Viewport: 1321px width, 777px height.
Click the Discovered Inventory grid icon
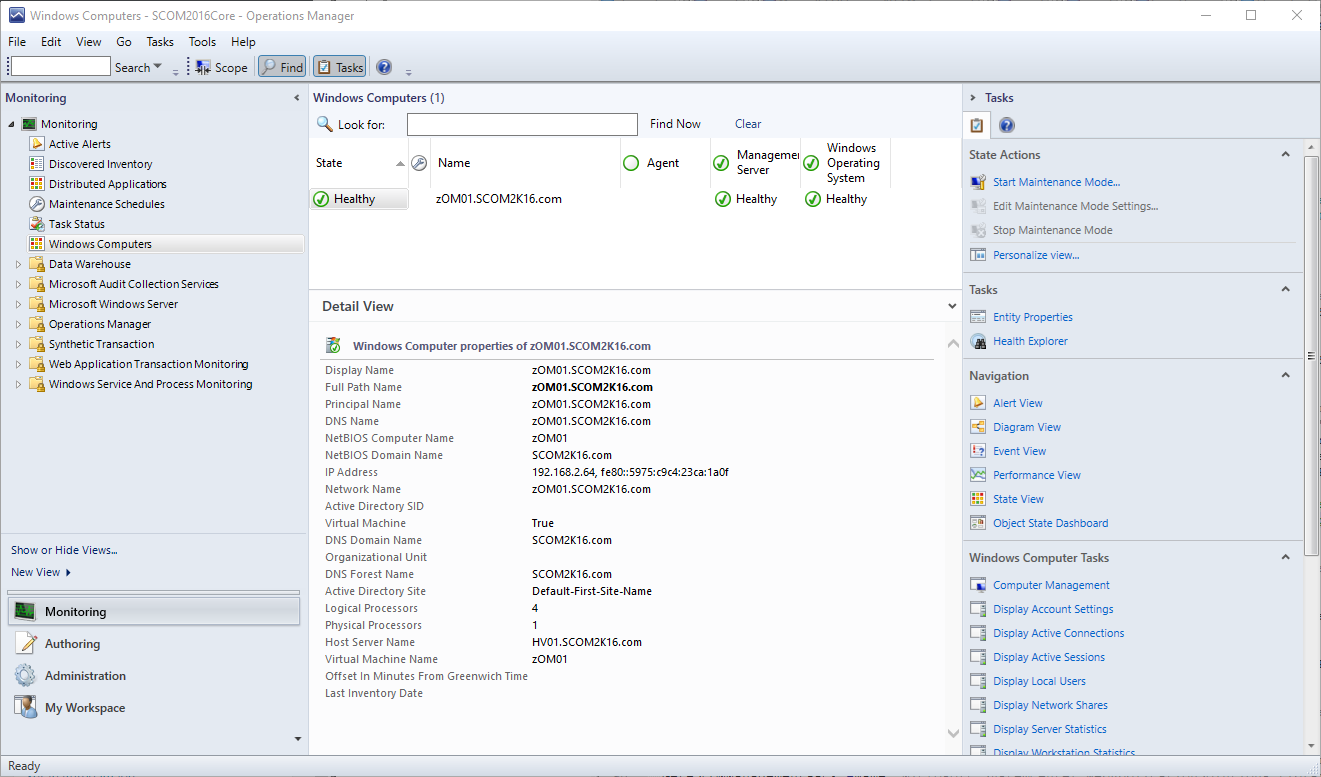click(x=37, y=164)
